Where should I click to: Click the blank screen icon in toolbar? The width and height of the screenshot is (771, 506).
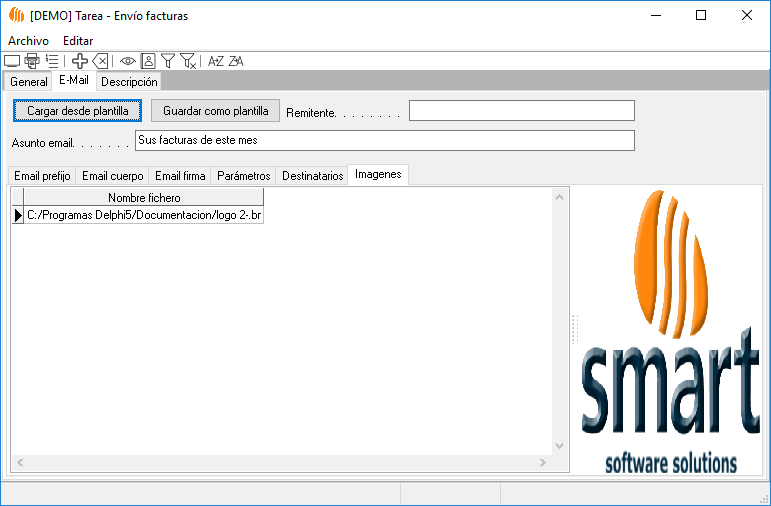point(12,61)
